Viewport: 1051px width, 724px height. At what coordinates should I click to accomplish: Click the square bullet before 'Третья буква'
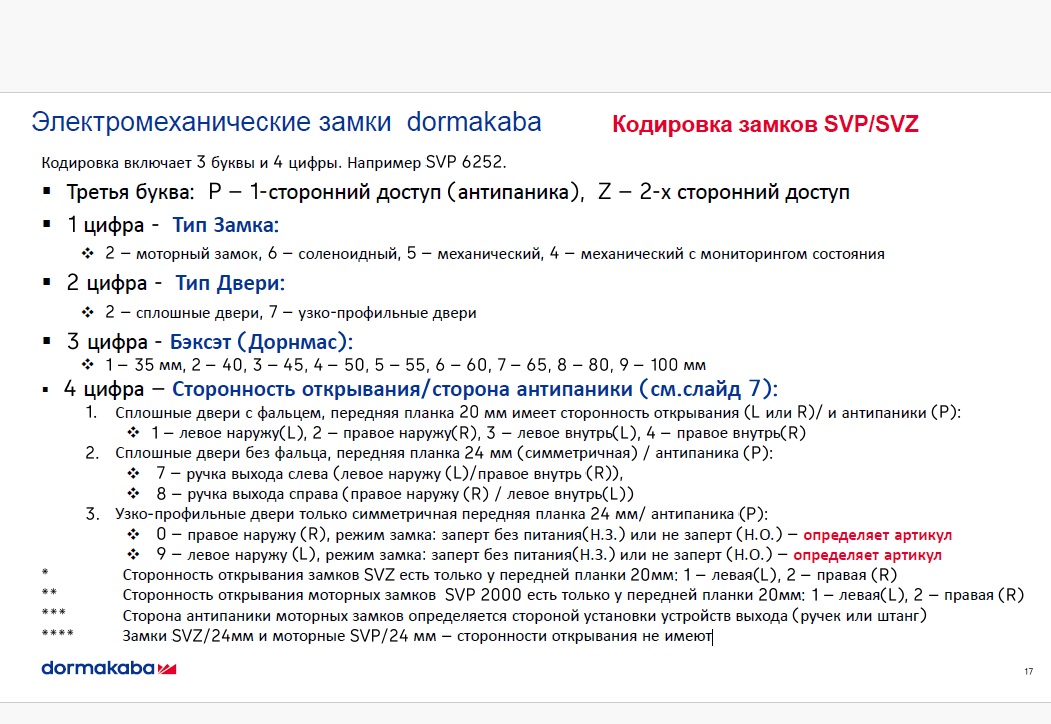click(47, 192)
